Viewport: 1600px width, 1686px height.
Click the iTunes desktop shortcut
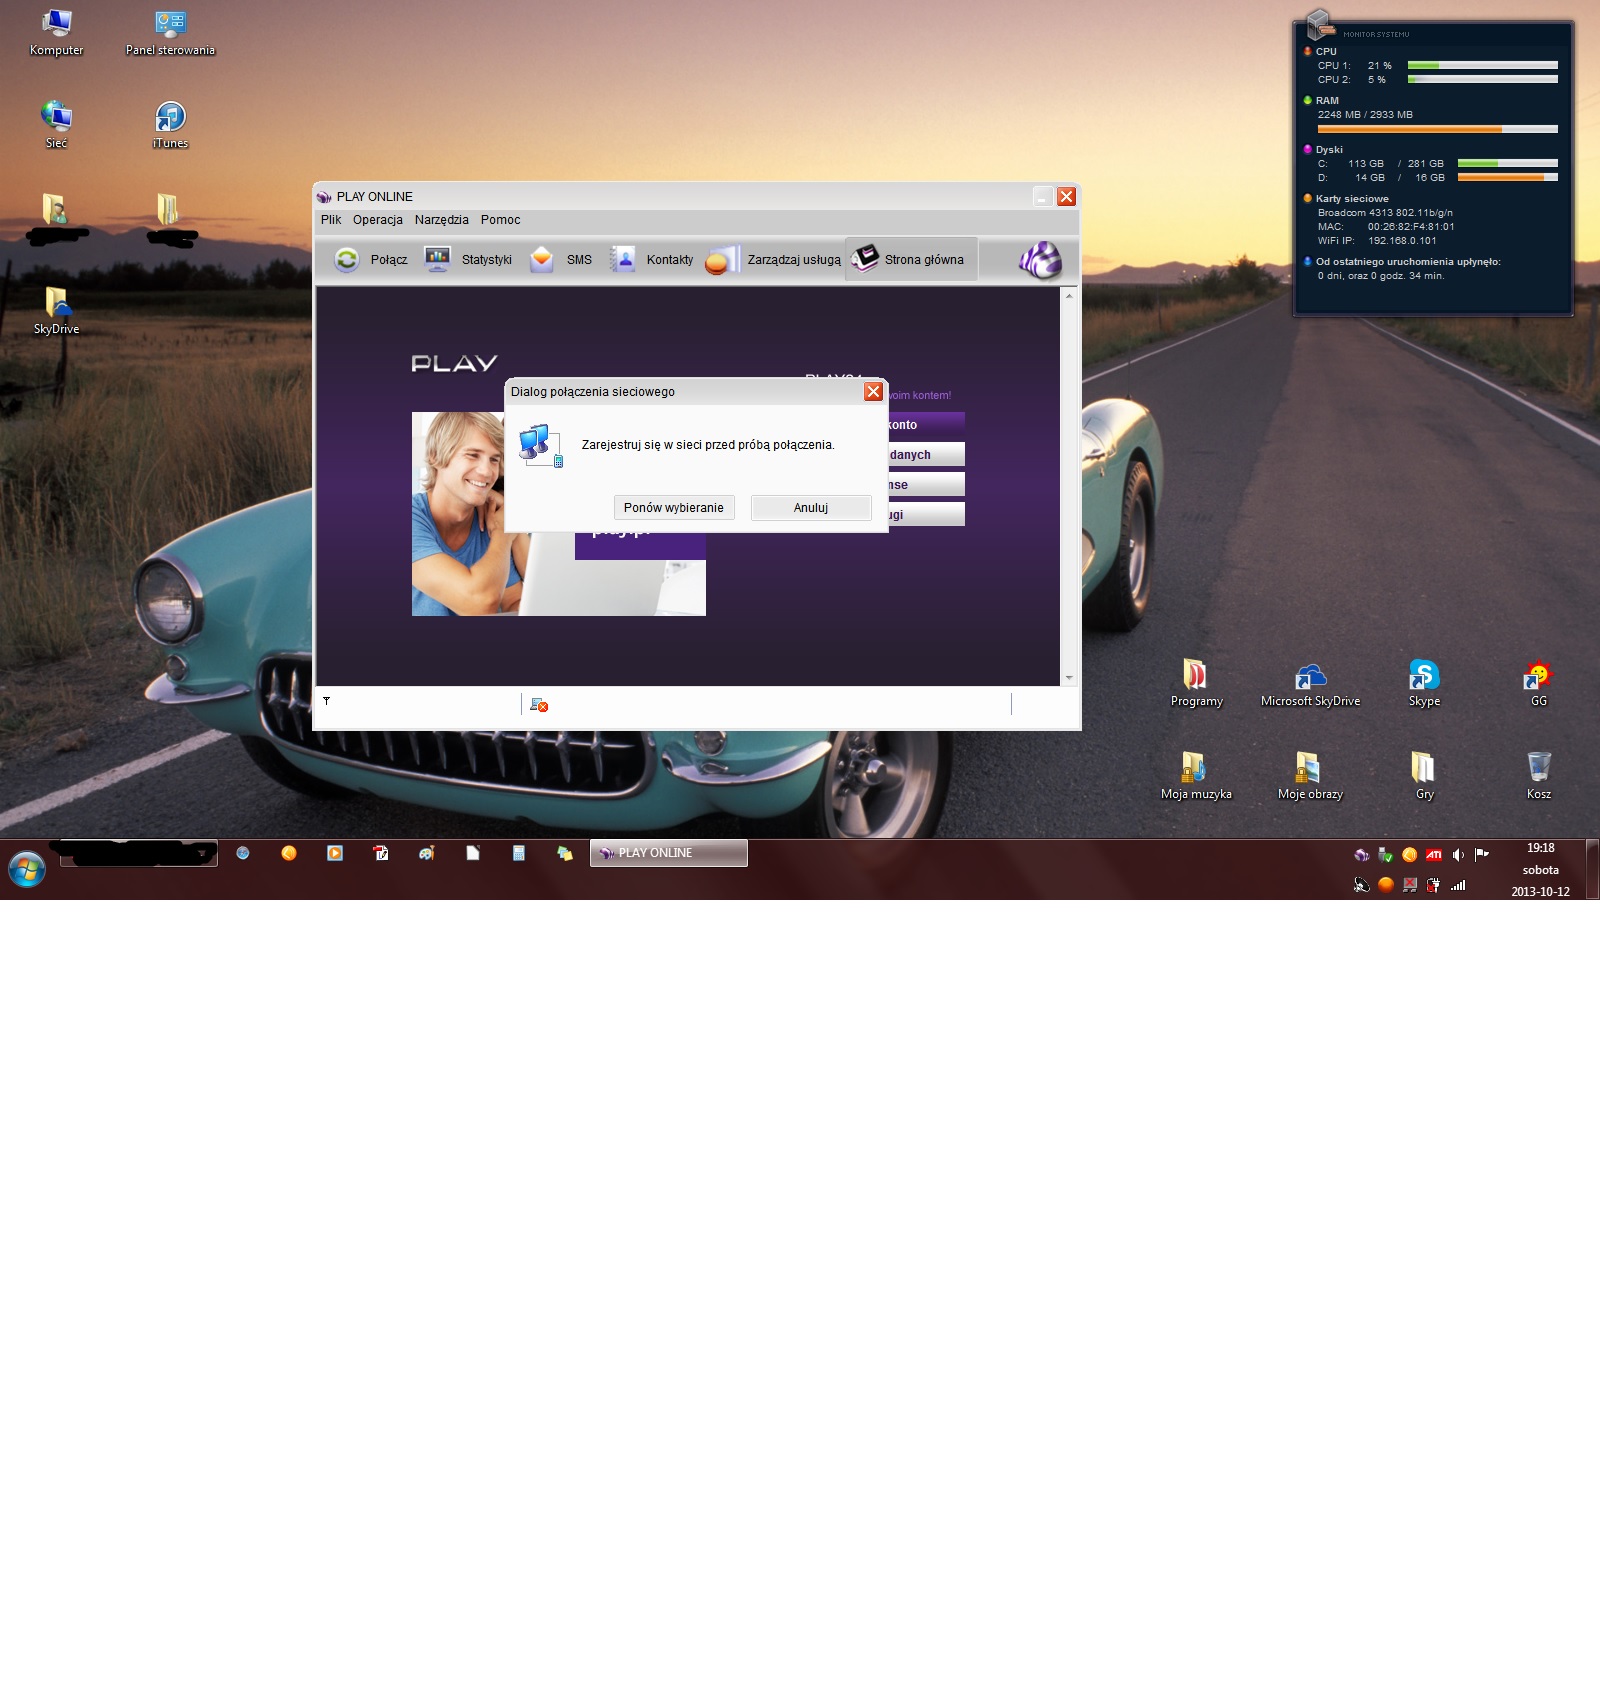pos(170,118)
